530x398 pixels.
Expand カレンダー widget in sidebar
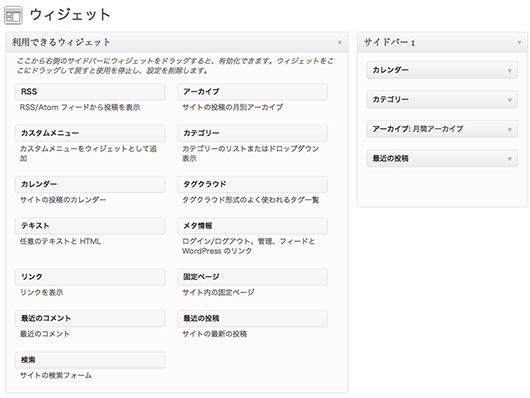(x=510, y=71)
